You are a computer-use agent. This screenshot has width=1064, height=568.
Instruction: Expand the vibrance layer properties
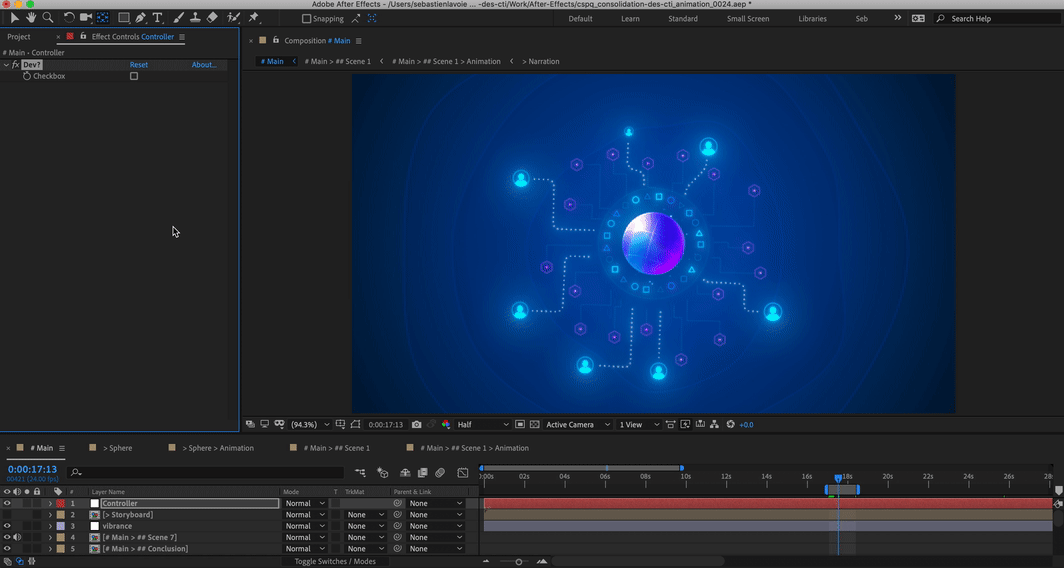click(x=50, y=526)
